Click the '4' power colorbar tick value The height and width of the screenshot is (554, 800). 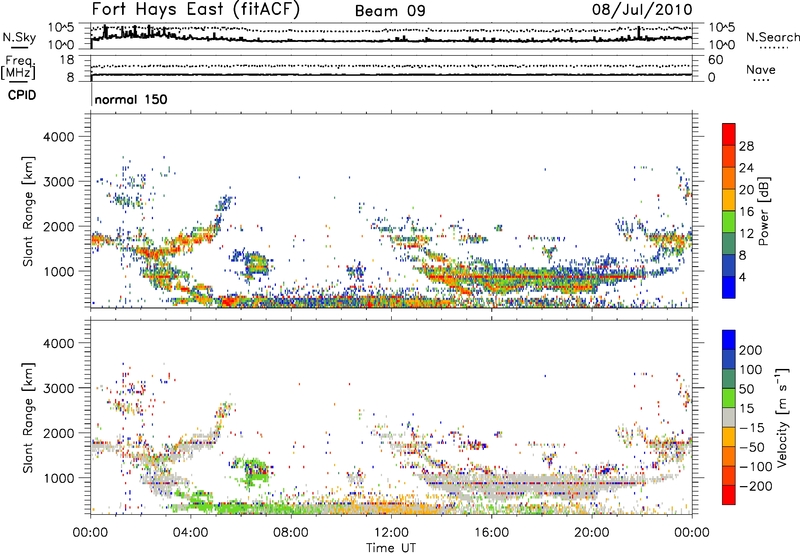[742, 277]
